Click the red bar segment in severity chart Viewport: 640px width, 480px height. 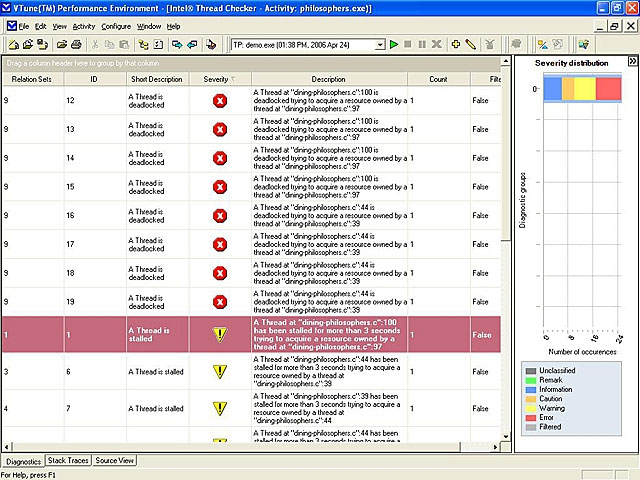[609, 89]
